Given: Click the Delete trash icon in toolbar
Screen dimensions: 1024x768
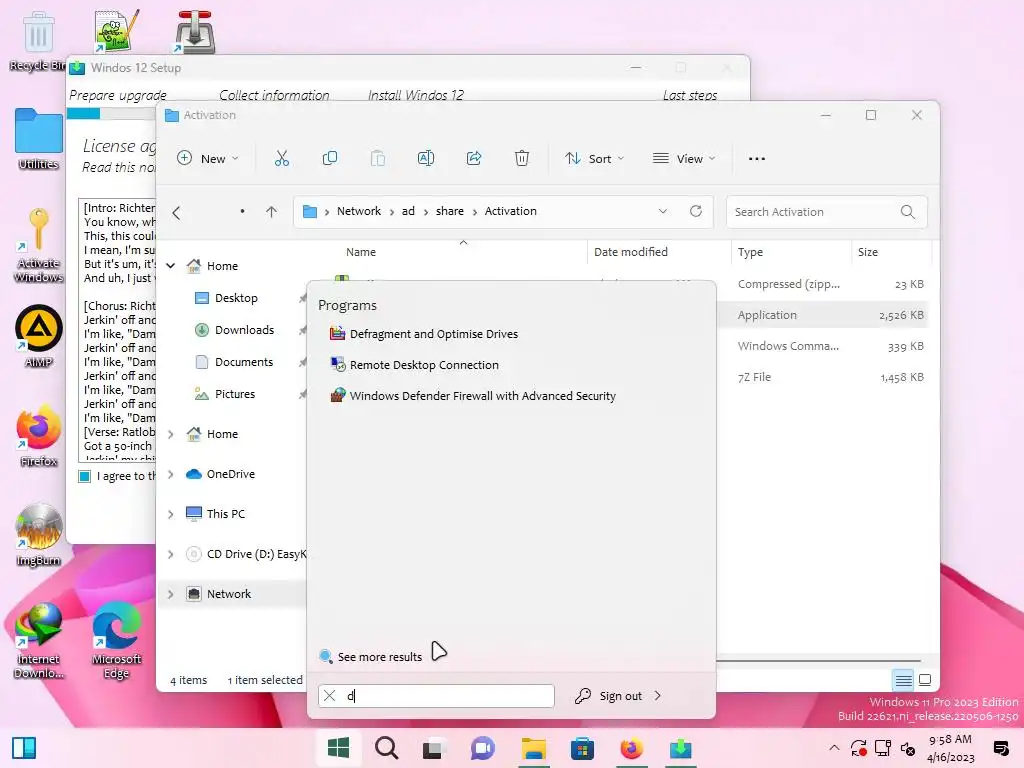Looking at the screenshot, I should pyautogui.click(x=522, y=158).
